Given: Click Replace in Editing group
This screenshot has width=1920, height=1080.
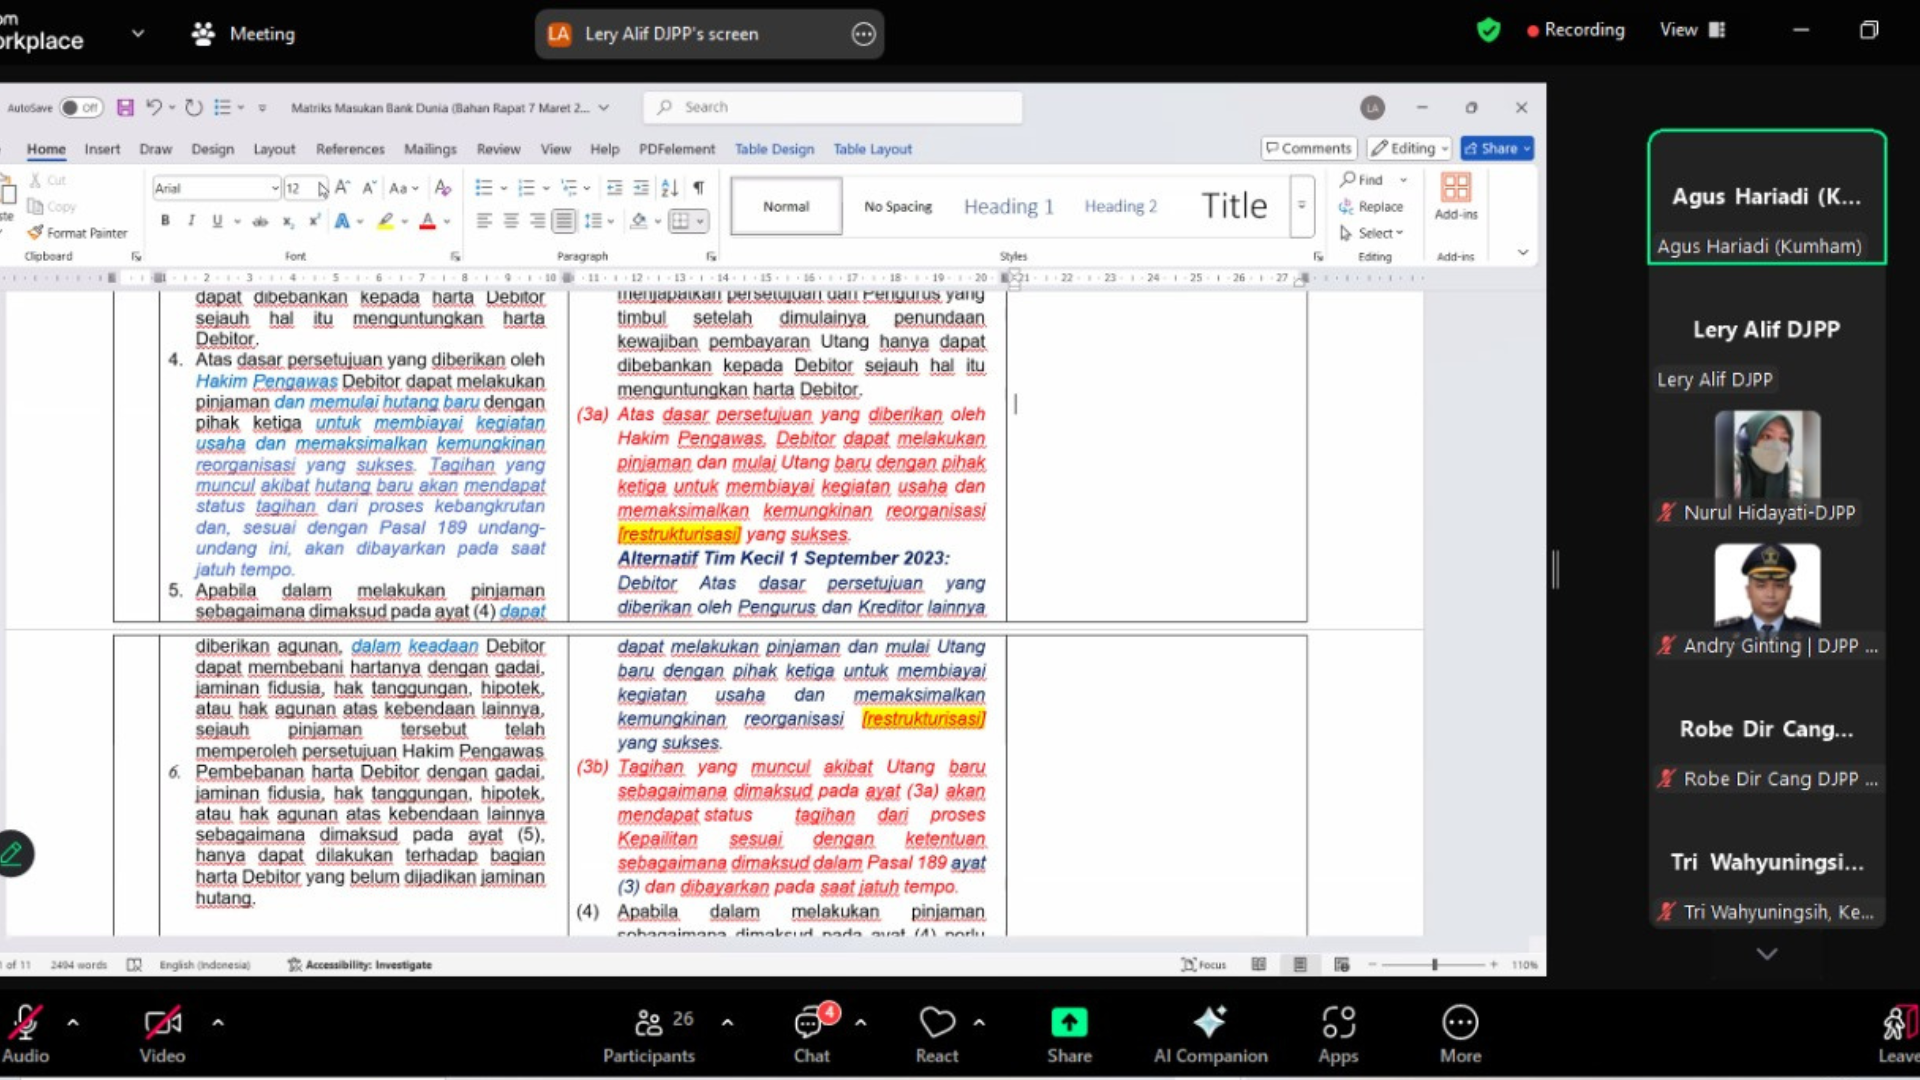Looking at the screenshot, I should coord(1371,206).
